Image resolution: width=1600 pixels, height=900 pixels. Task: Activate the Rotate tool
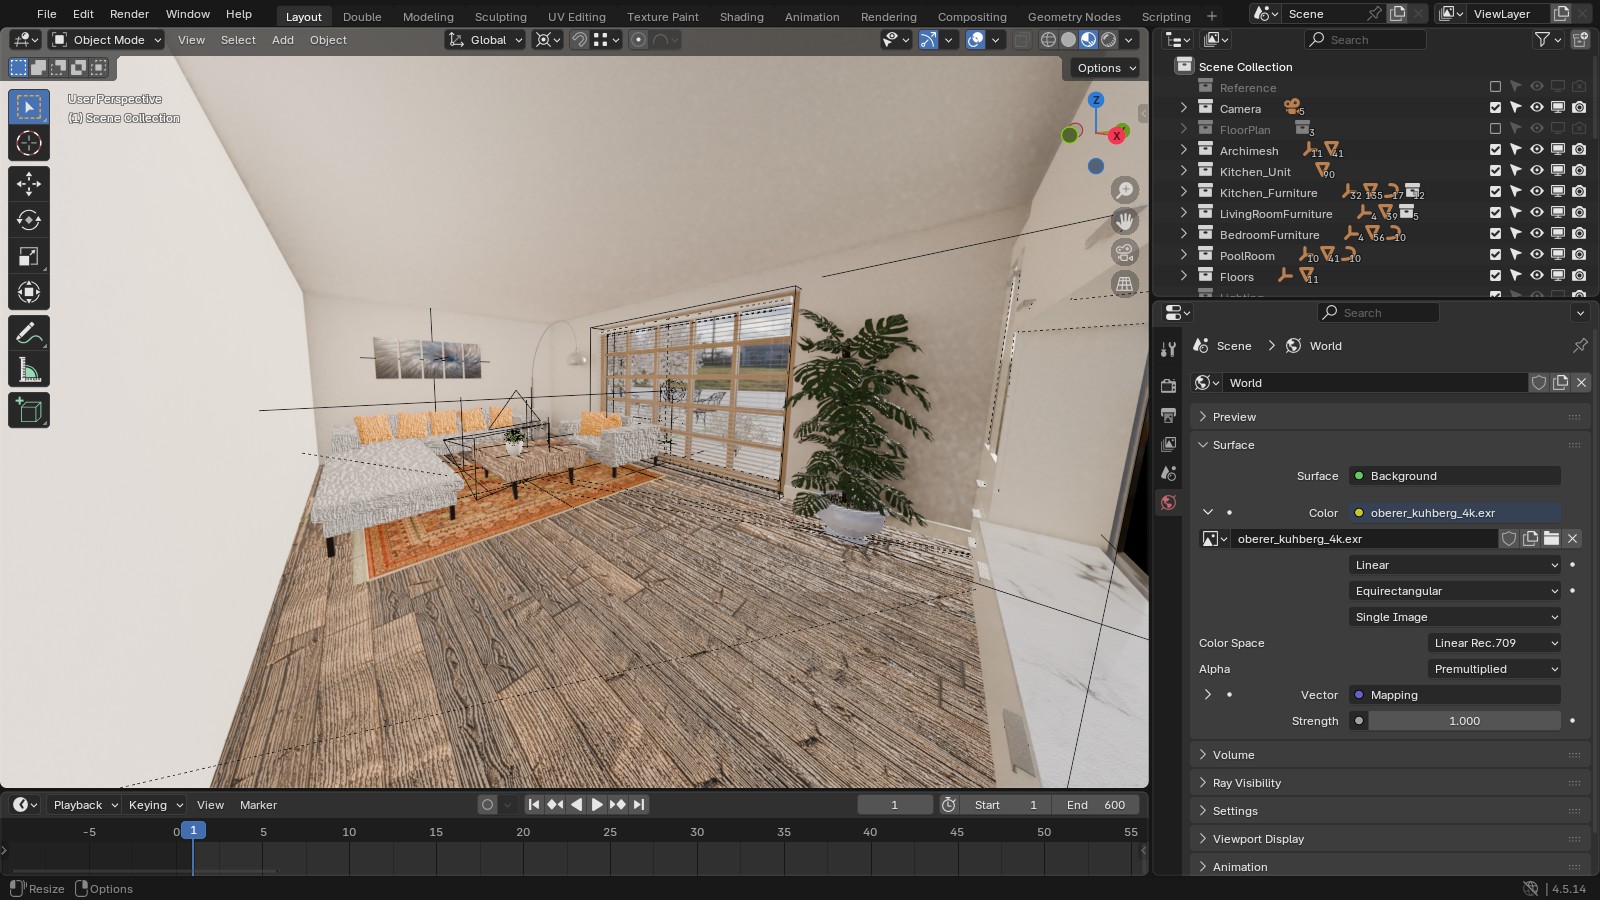29,220
